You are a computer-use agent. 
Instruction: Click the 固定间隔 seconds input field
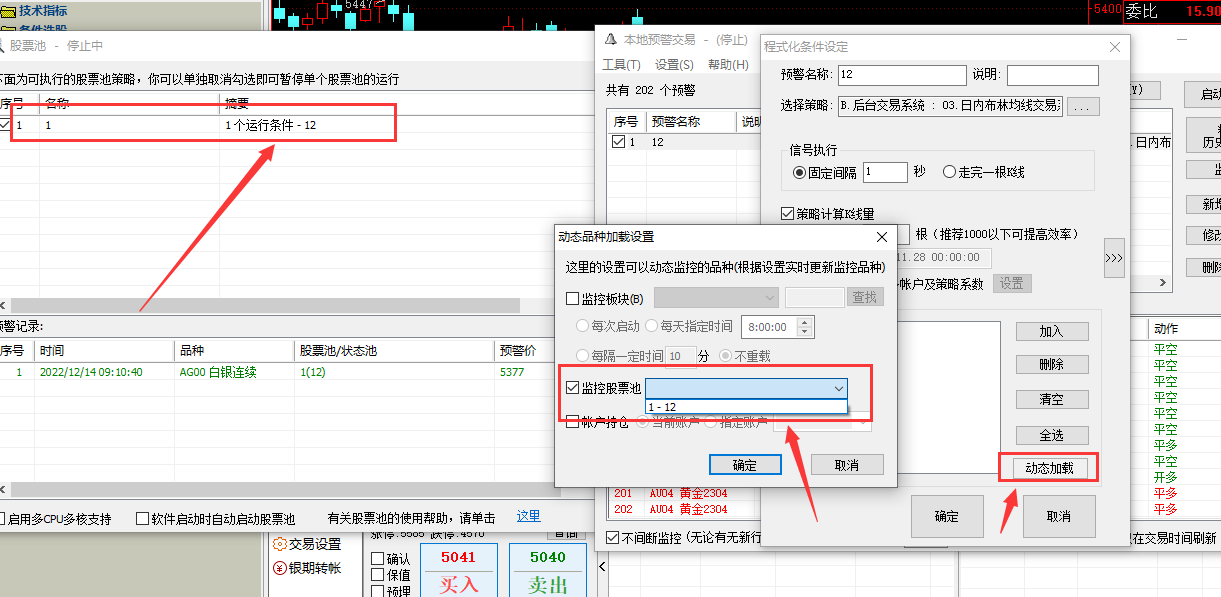[x=885, y=172]
